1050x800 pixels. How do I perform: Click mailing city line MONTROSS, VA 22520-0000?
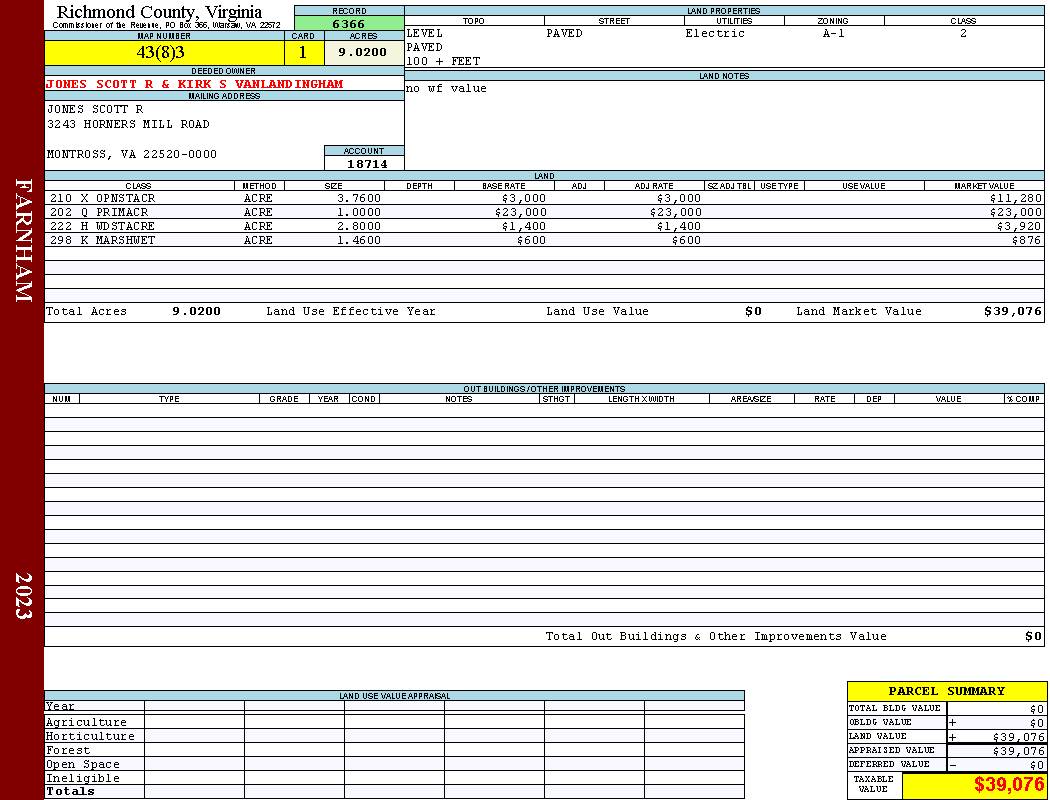click(x=132, y=154)
